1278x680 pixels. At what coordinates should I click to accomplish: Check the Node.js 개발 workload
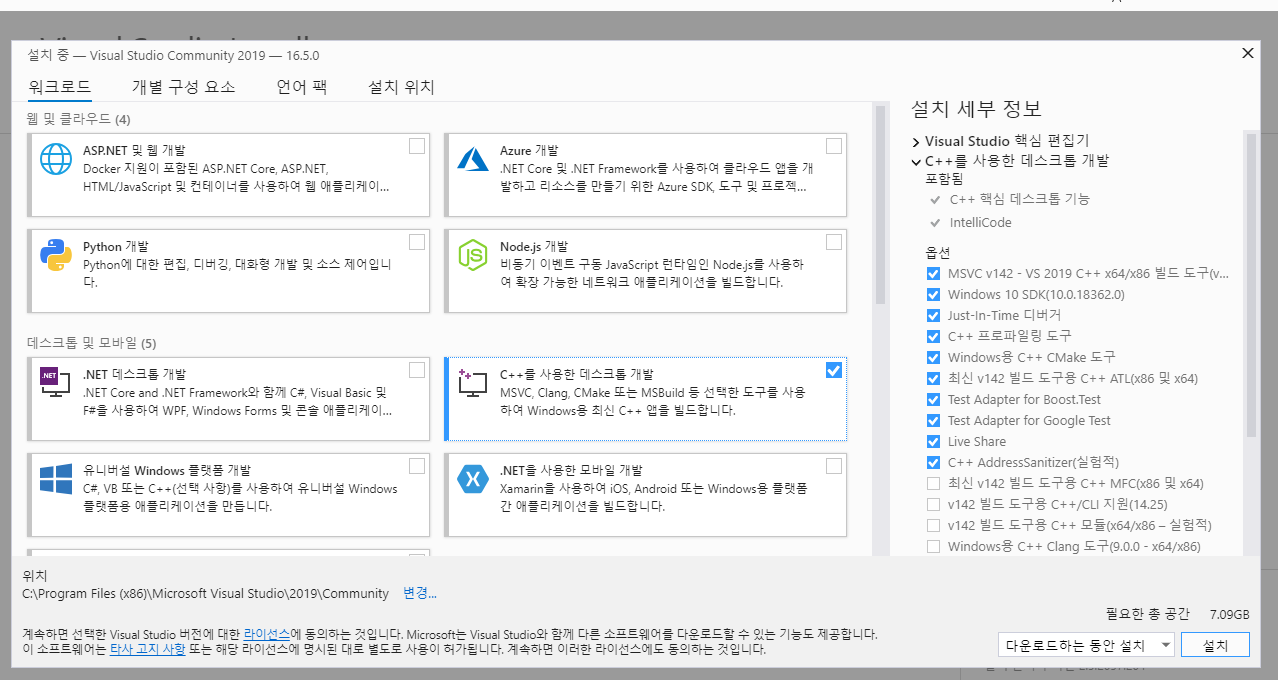click(x=834, y=242)
